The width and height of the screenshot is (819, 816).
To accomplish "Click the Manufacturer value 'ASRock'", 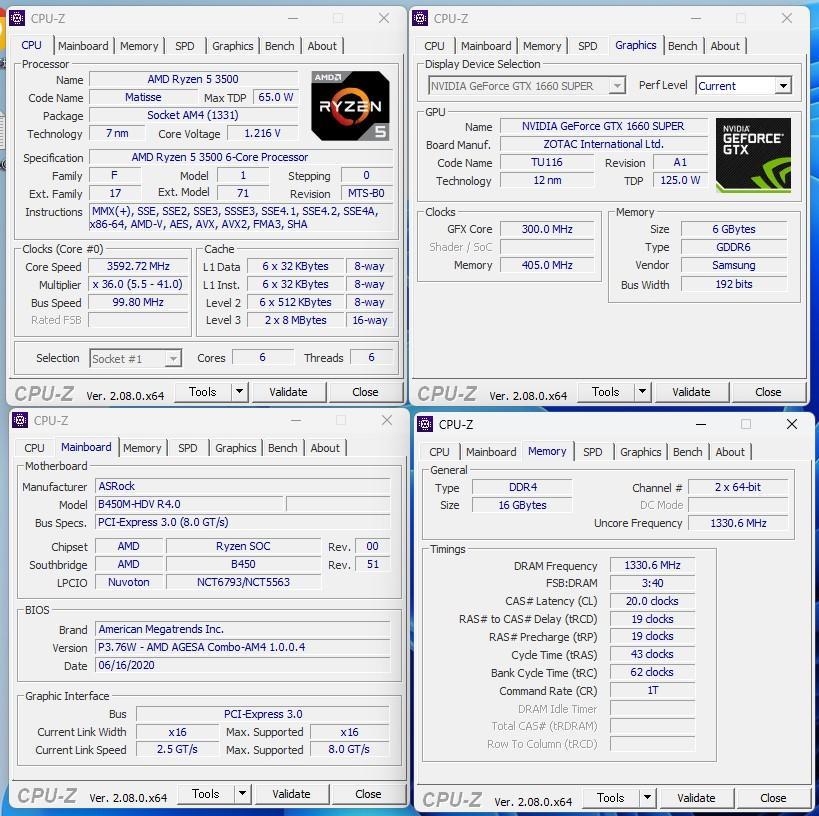I will (x=243, y=486).
